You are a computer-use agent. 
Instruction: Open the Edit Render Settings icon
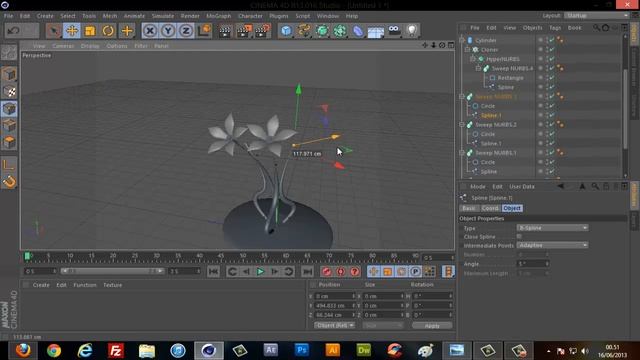click(x=262, y=31)
